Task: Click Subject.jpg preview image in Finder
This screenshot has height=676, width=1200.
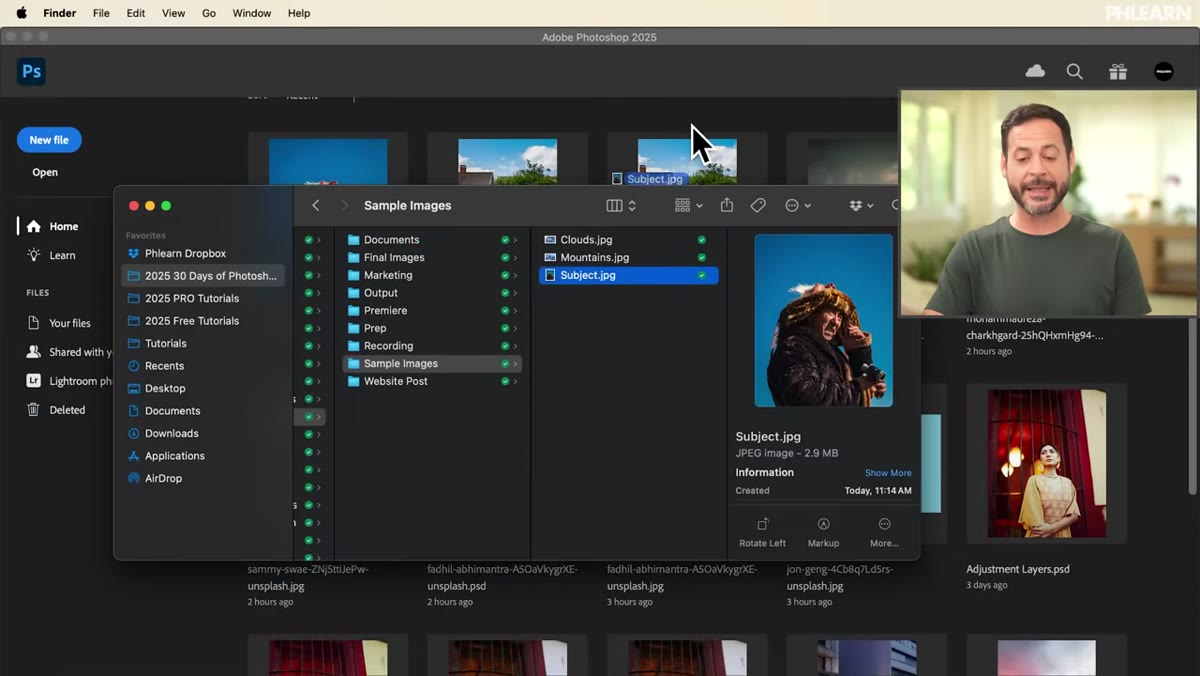Action: pos(824,320)
